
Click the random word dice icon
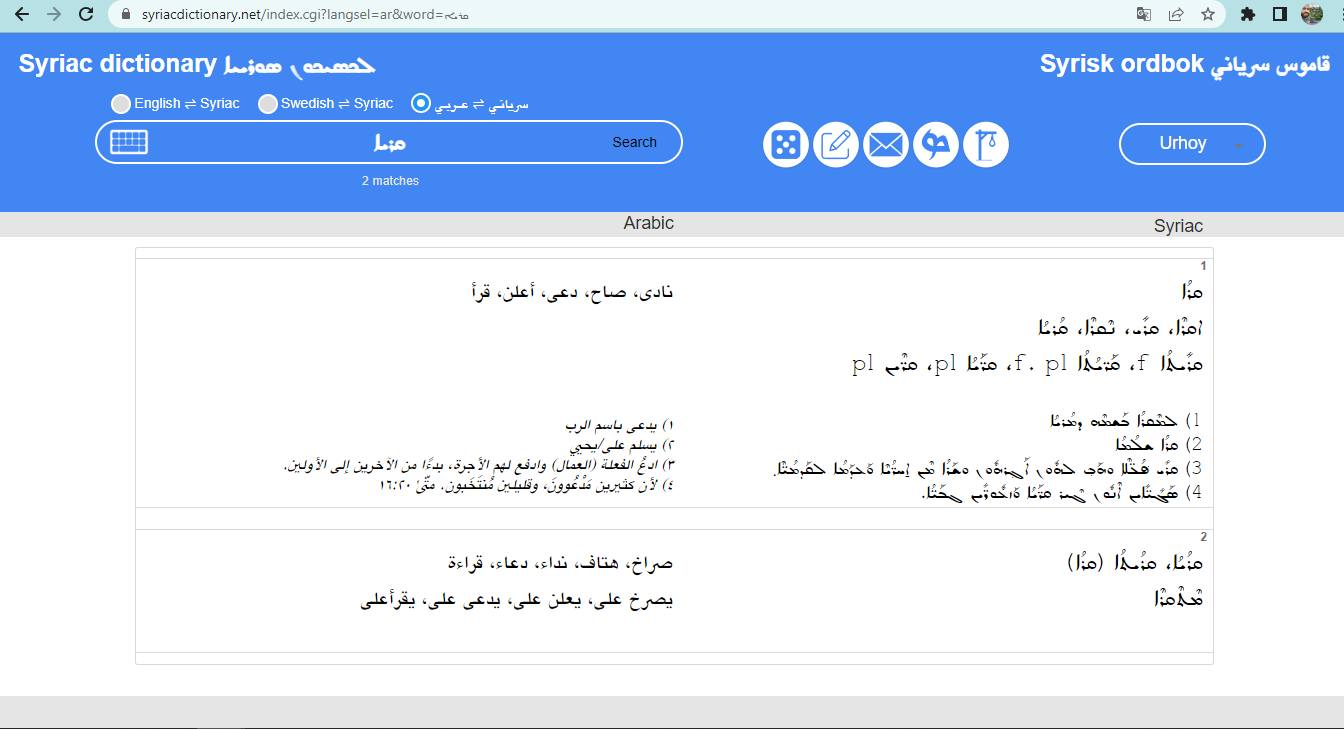pos(785,145)
